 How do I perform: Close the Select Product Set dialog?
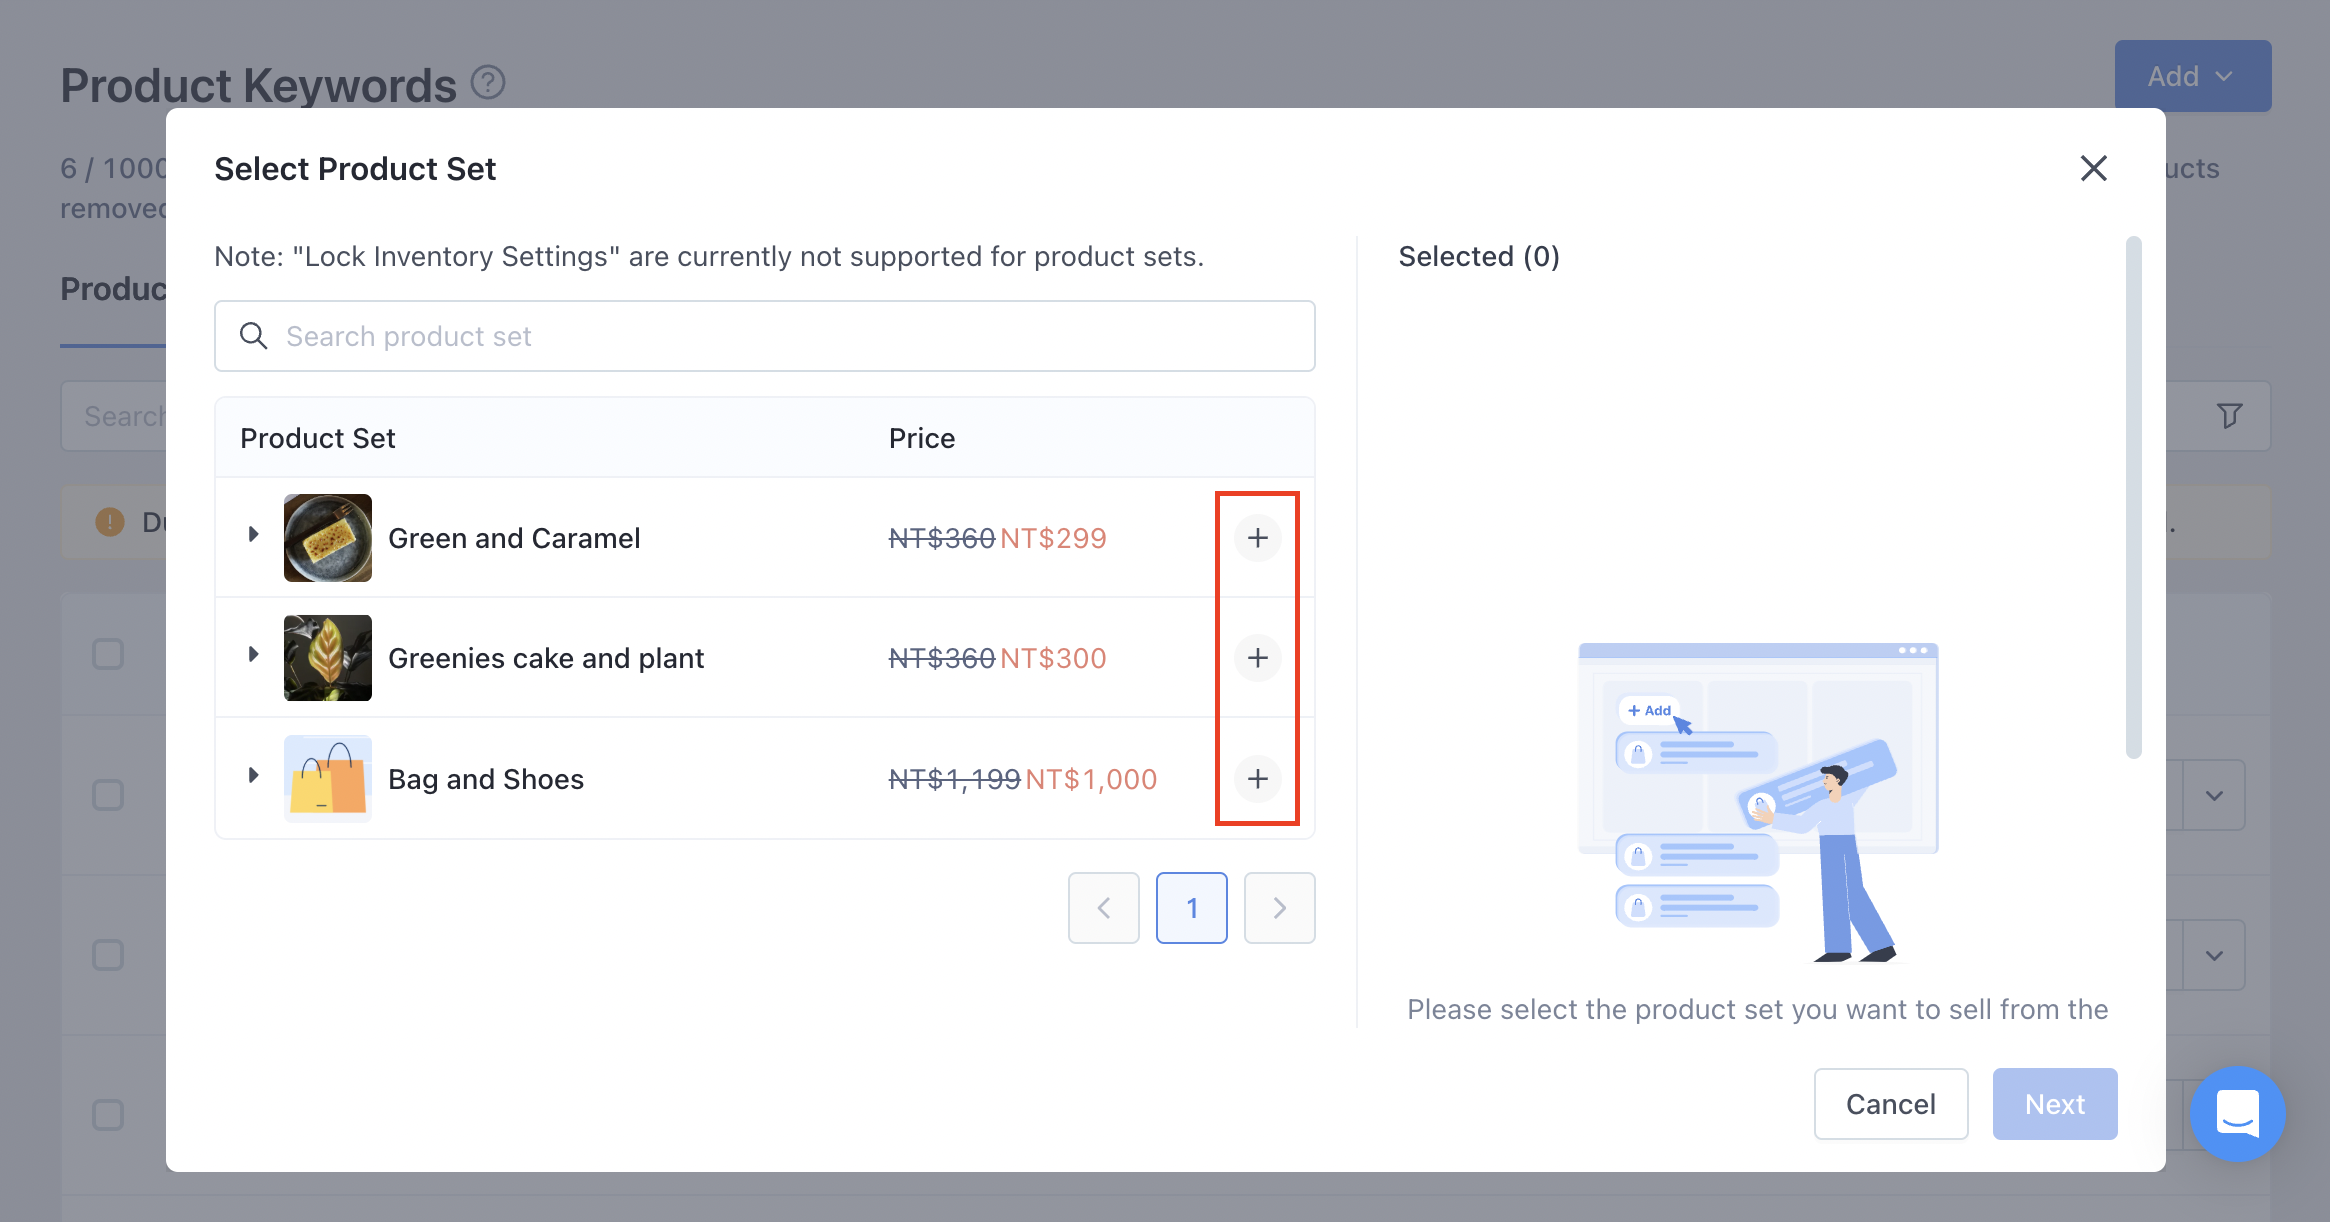2093,168
